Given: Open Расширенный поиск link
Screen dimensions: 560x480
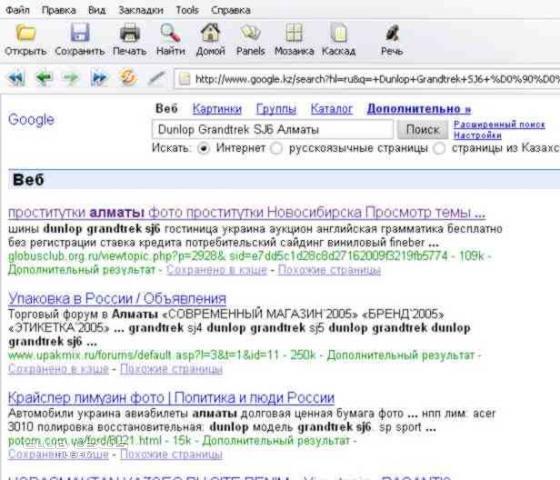Looking at the screenshot, I should coord(499,124).
